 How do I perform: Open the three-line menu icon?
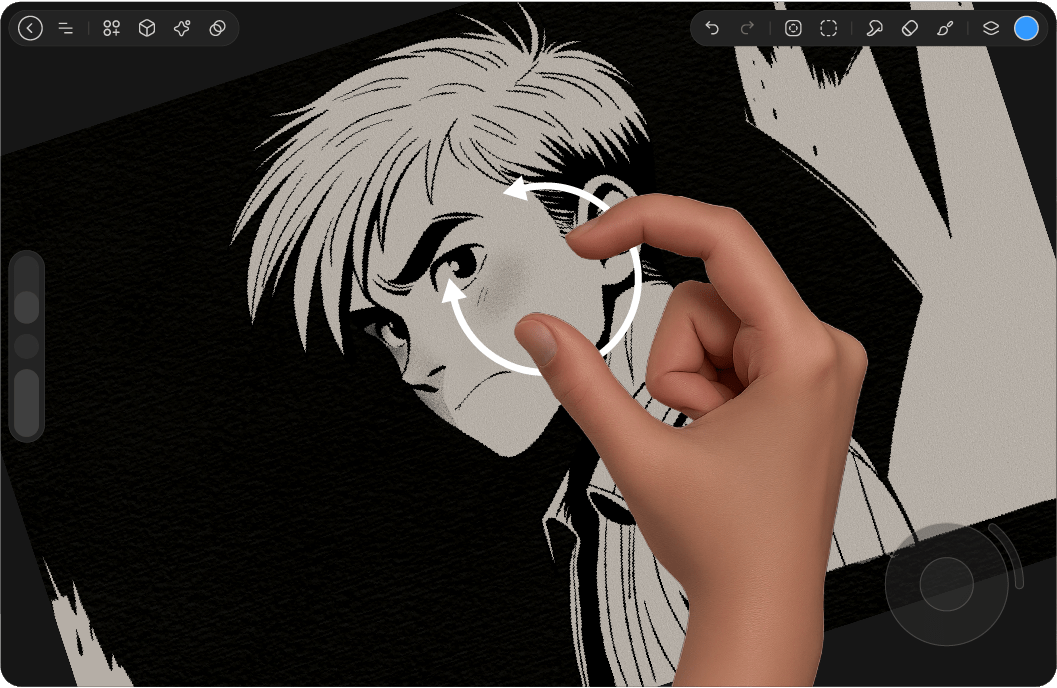pyautogui.click(x=65, y=28)
